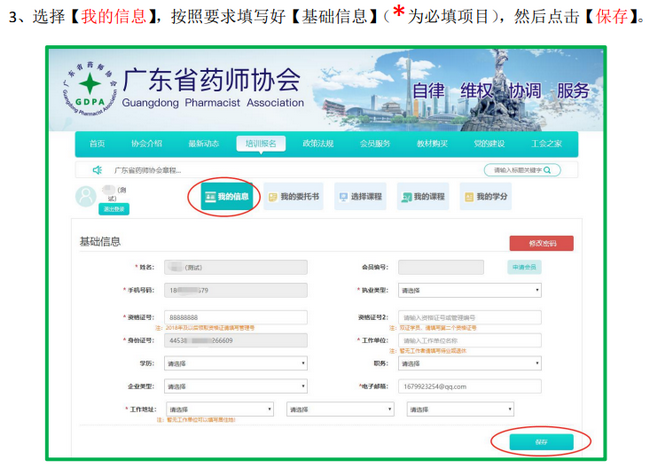Viewport: 650px width, 476px height.
Task: Click the 保存 save button
Action: (x=541, y=441)
